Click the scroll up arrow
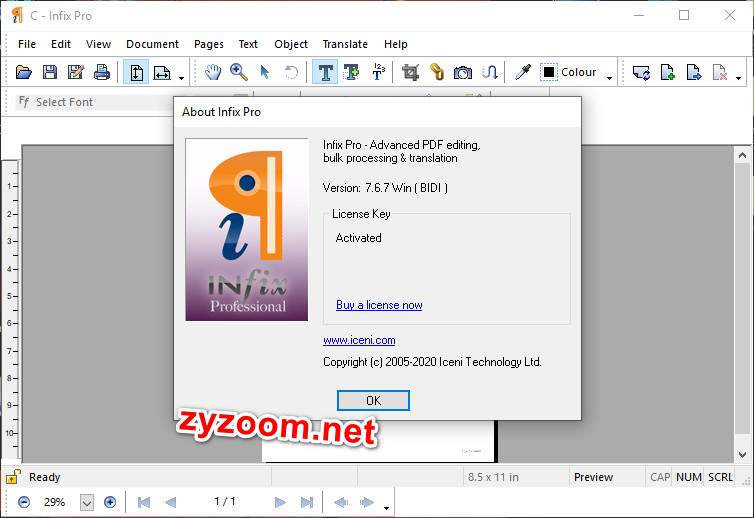 (x=742, y=155)
